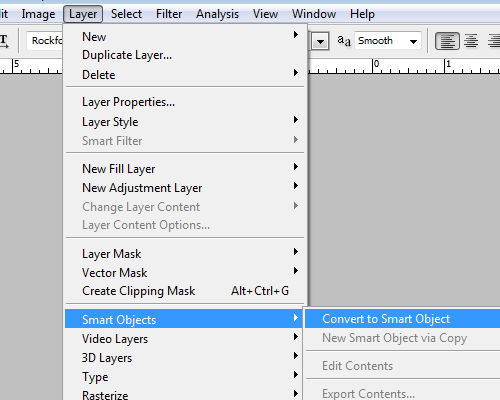This screenshot has width=500, height=400.
Task: Click the anti-aliasing aa icon
Action: point(344,41)
